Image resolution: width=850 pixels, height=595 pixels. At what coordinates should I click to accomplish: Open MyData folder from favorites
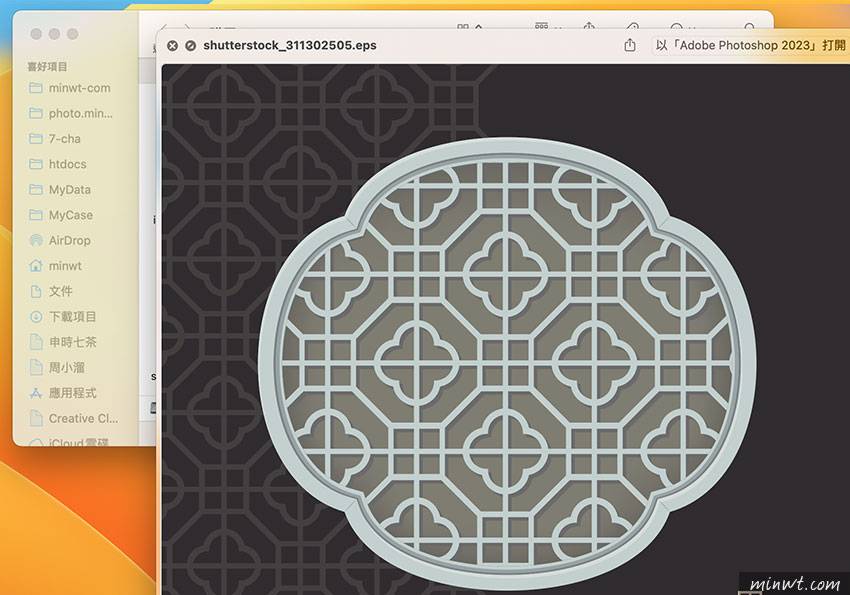coord(69,189)
